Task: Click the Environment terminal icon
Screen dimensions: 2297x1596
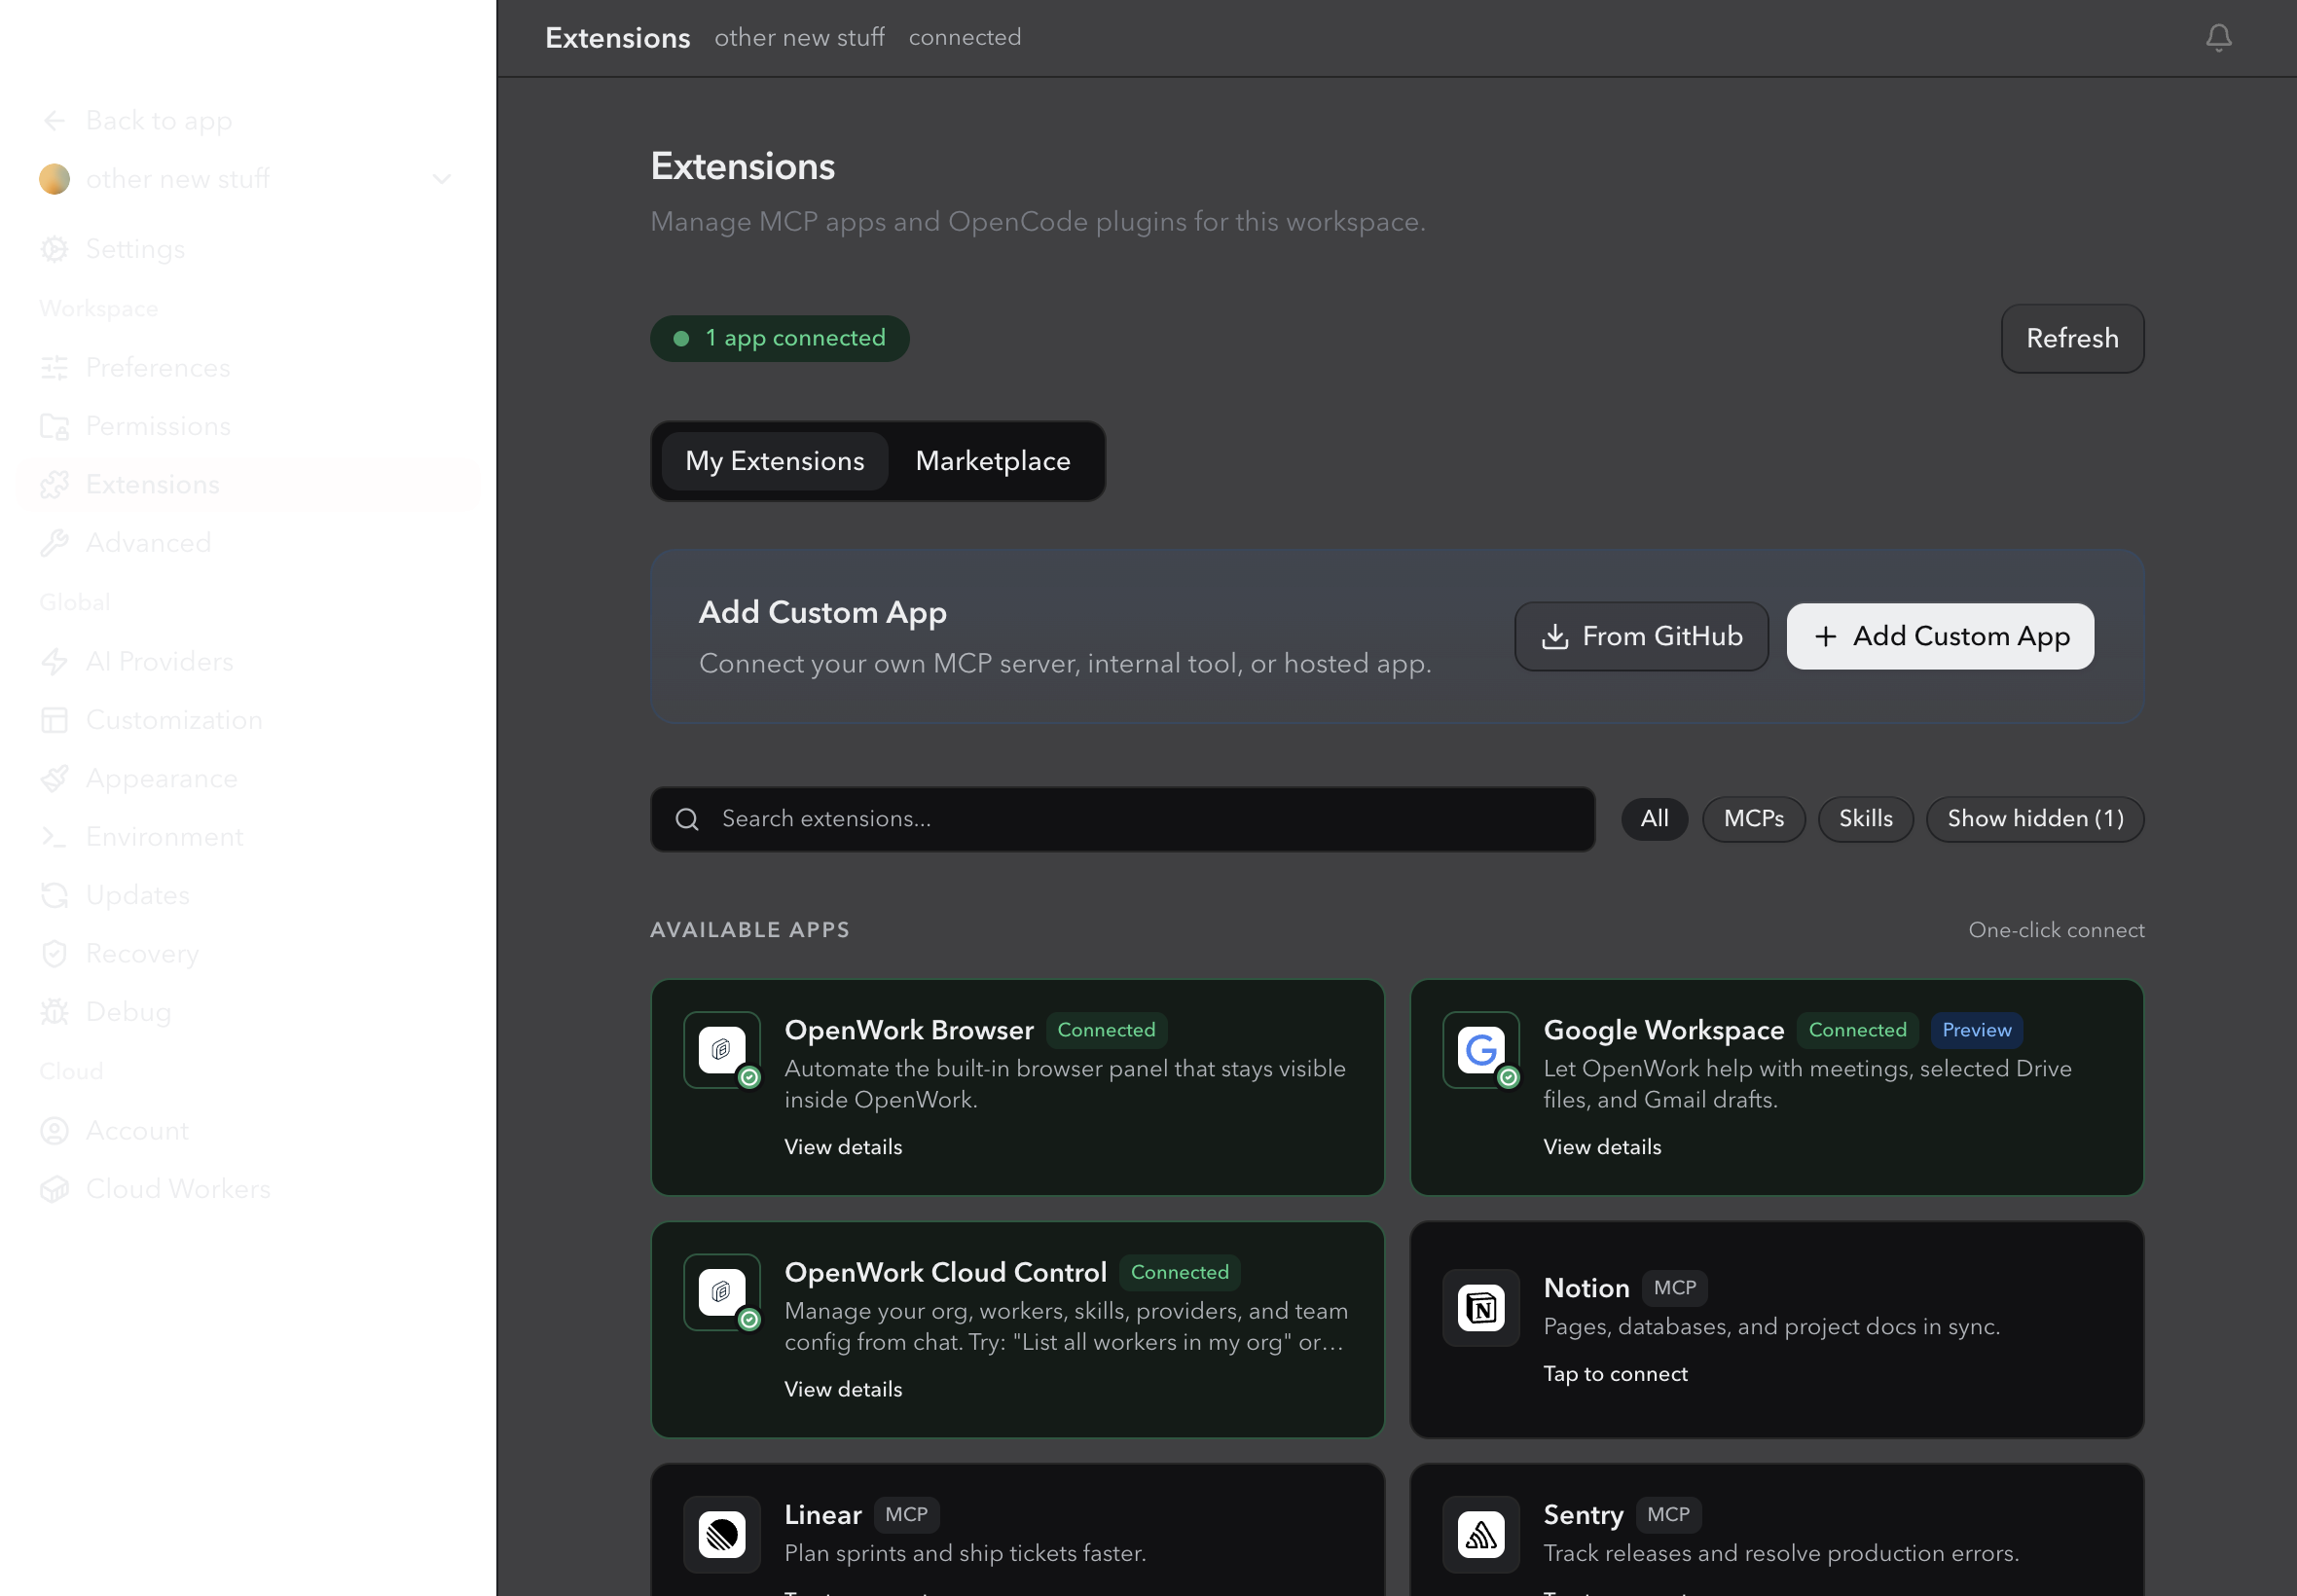Action: point(54,837)
